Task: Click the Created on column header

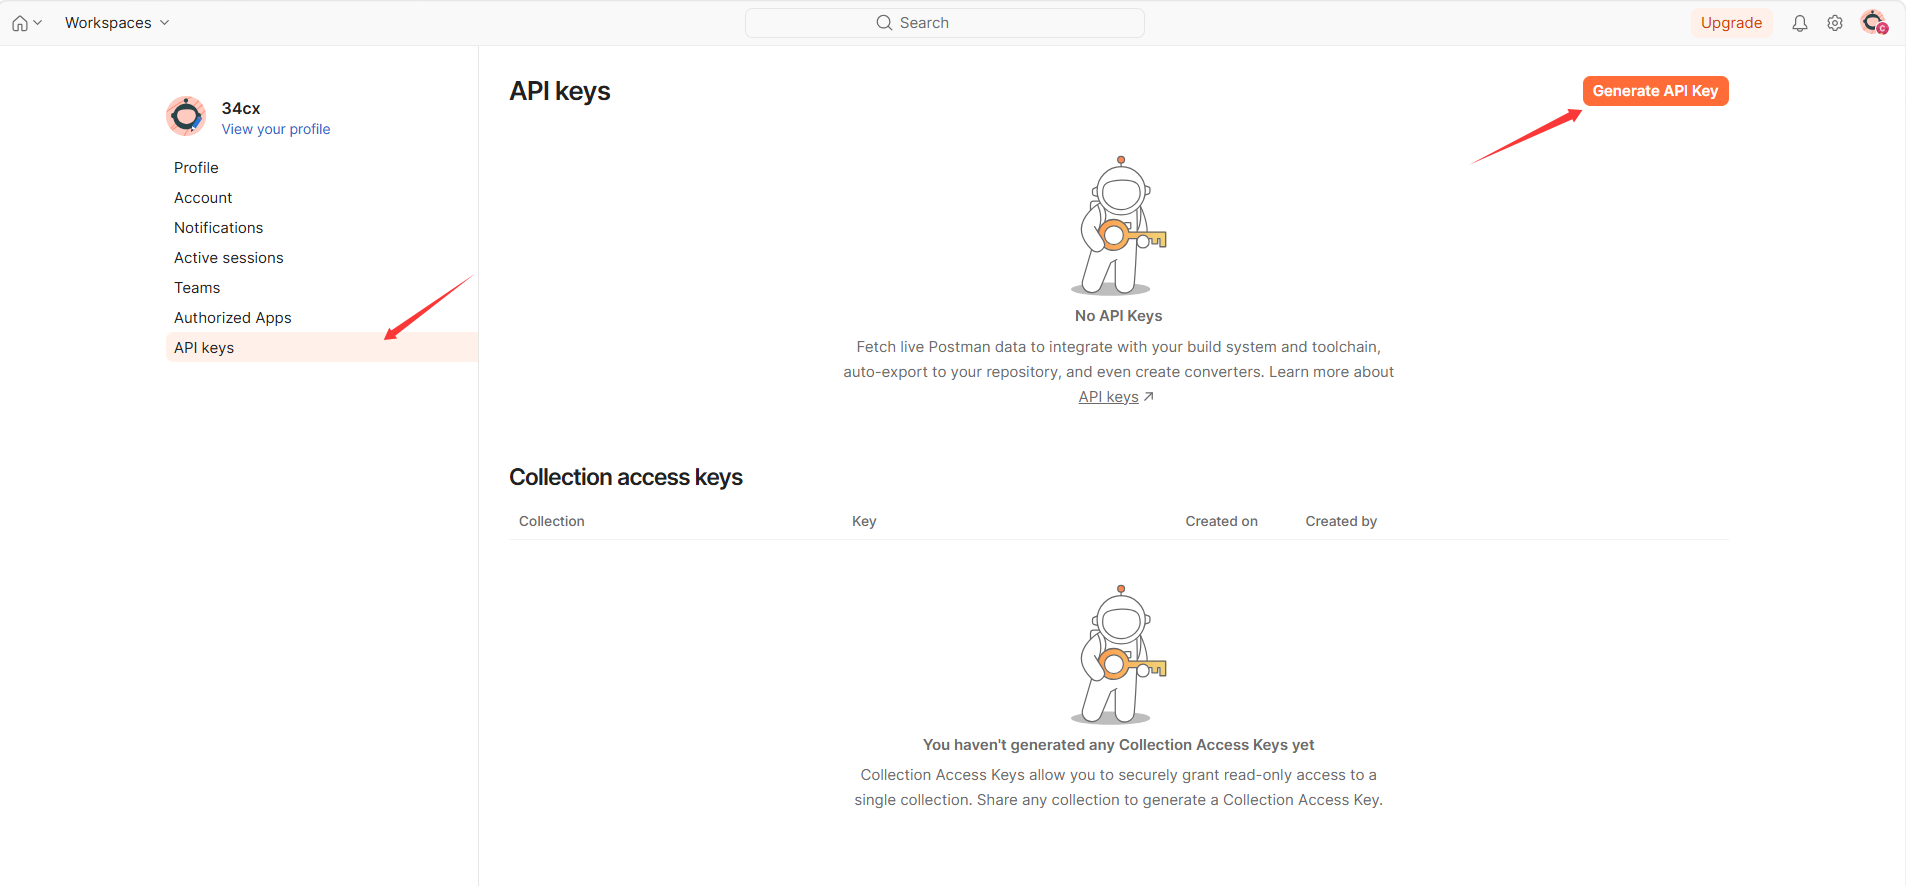Action: (x=1221, y=521)
